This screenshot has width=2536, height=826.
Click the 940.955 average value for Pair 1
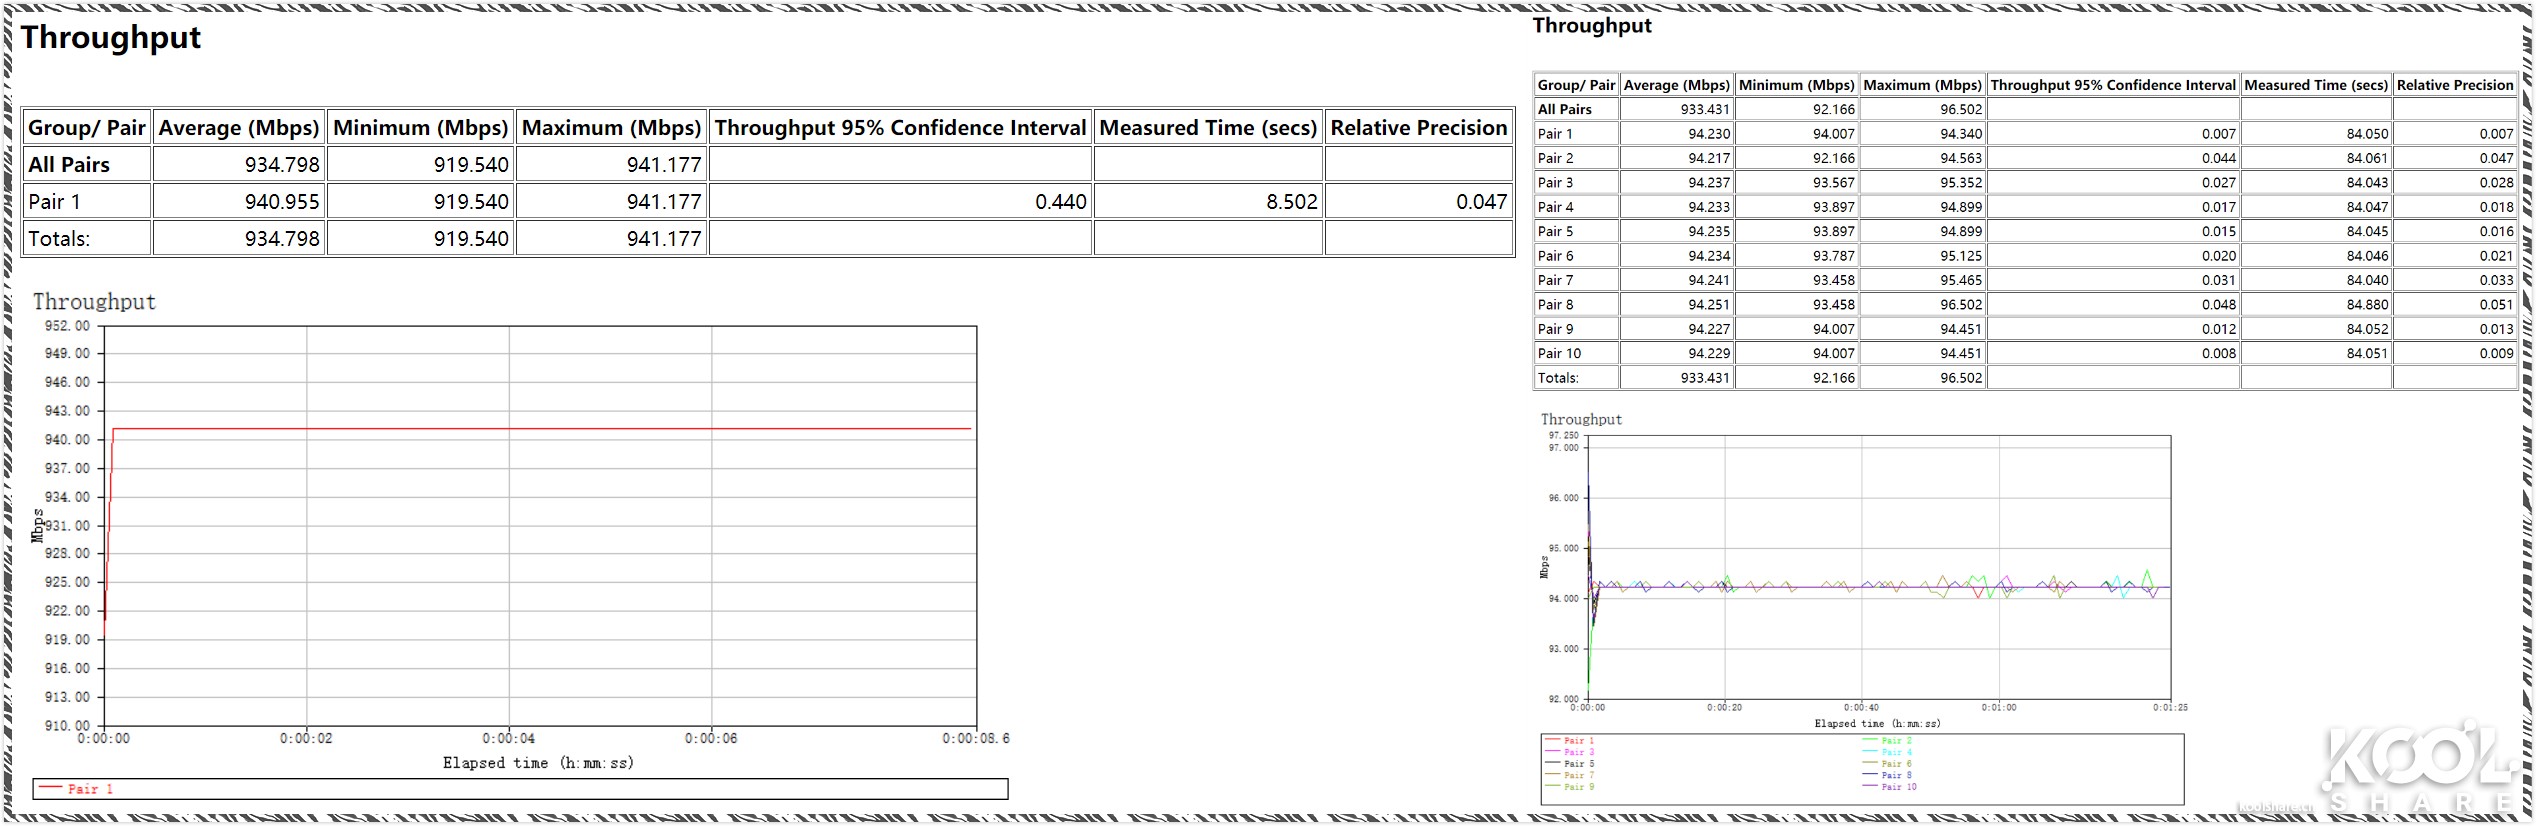pyautogui.click(x=282, y=202)
